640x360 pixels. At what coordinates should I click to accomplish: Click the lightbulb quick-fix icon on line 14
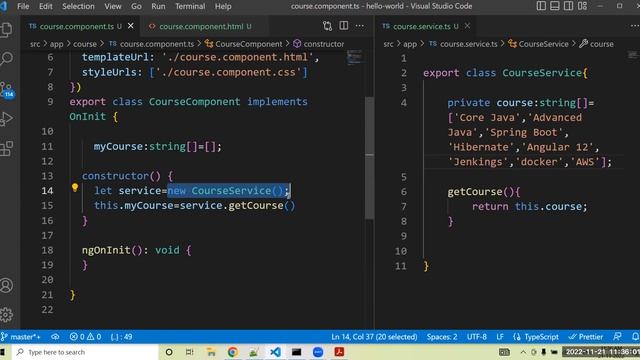click(x=75, y=187)
